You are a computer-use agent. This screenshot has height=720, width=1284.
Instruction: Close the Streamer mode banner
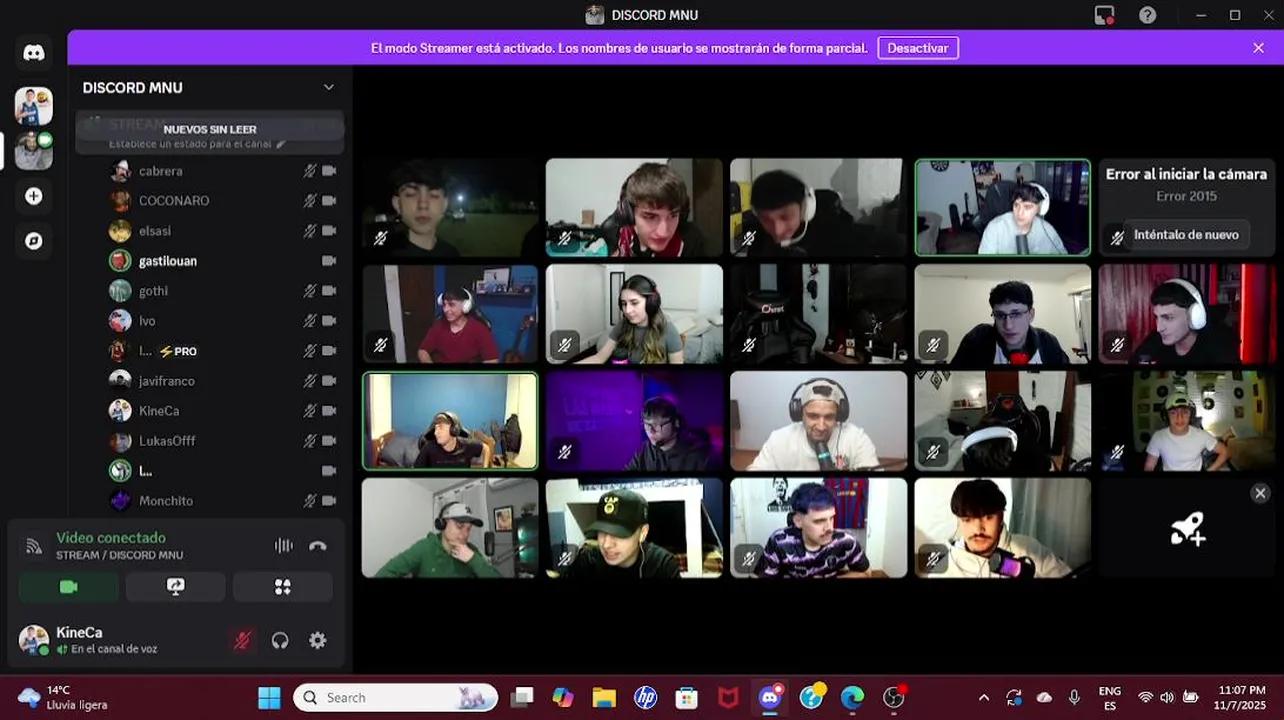coord(1258,48)
